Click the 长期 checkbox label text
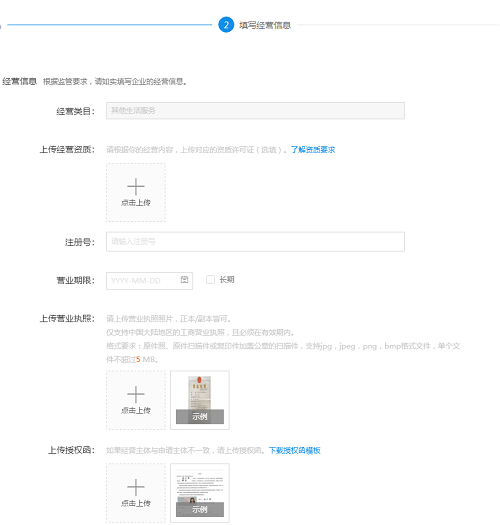The image size is (500, 525). [227, 280]
